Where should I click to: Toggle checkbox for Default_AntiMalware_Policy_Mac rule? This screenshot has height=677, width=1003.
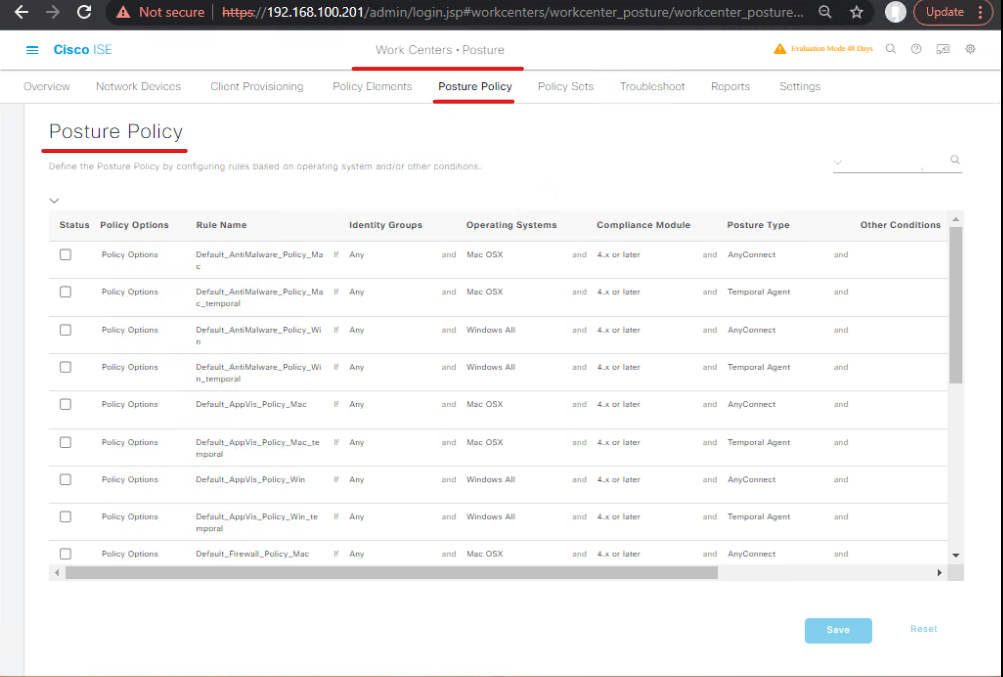(65, 255)
